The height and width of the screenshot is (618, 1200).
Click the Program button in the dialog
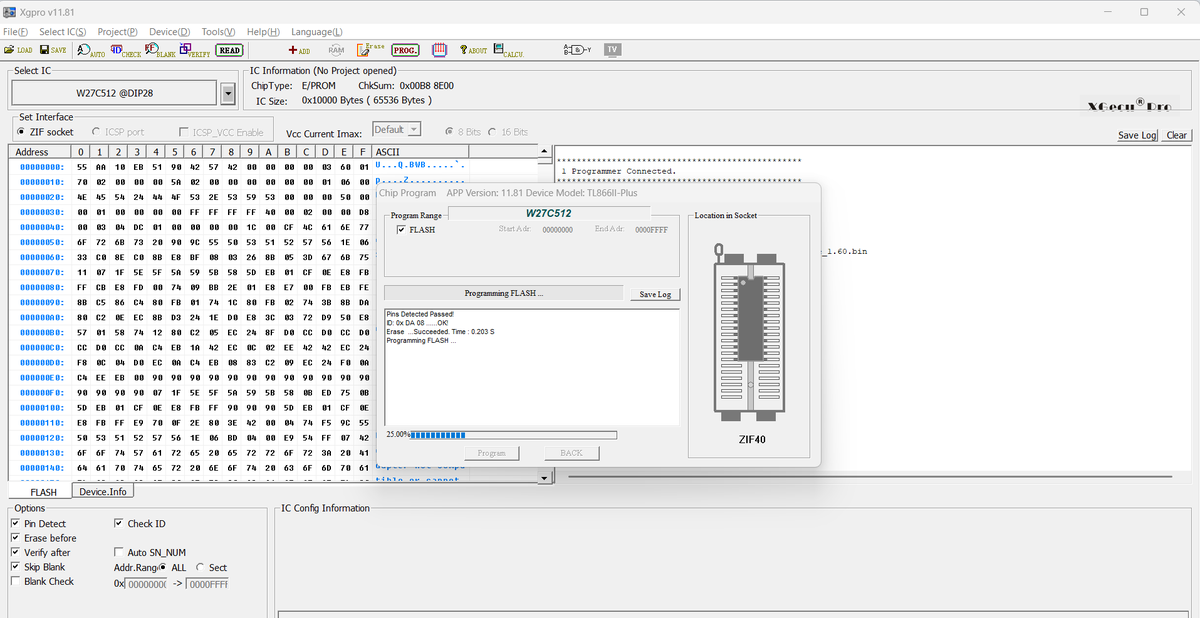(491, 453)
